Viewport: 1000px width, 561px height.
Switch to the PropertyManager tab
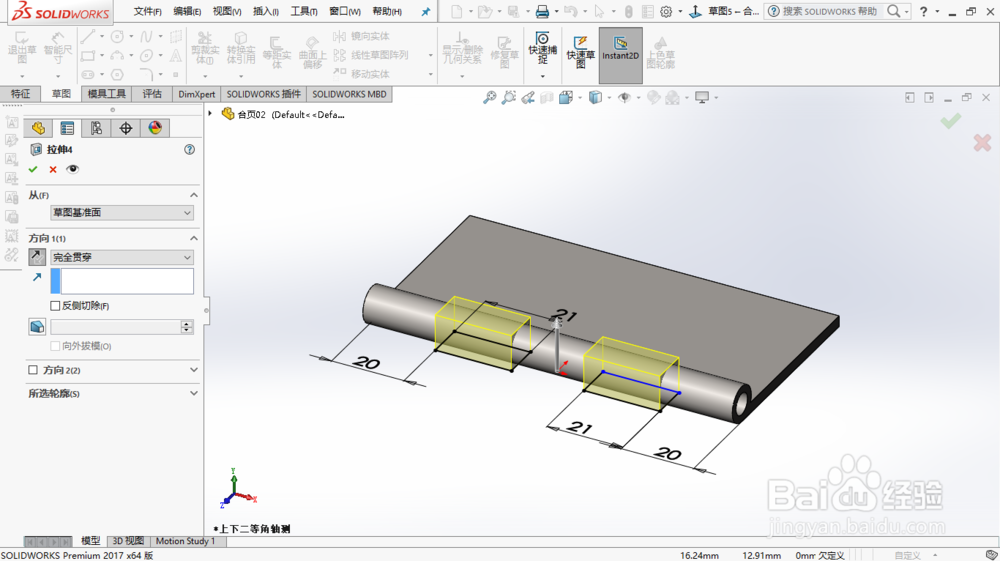pyautogui.click(x=67, y=128)
